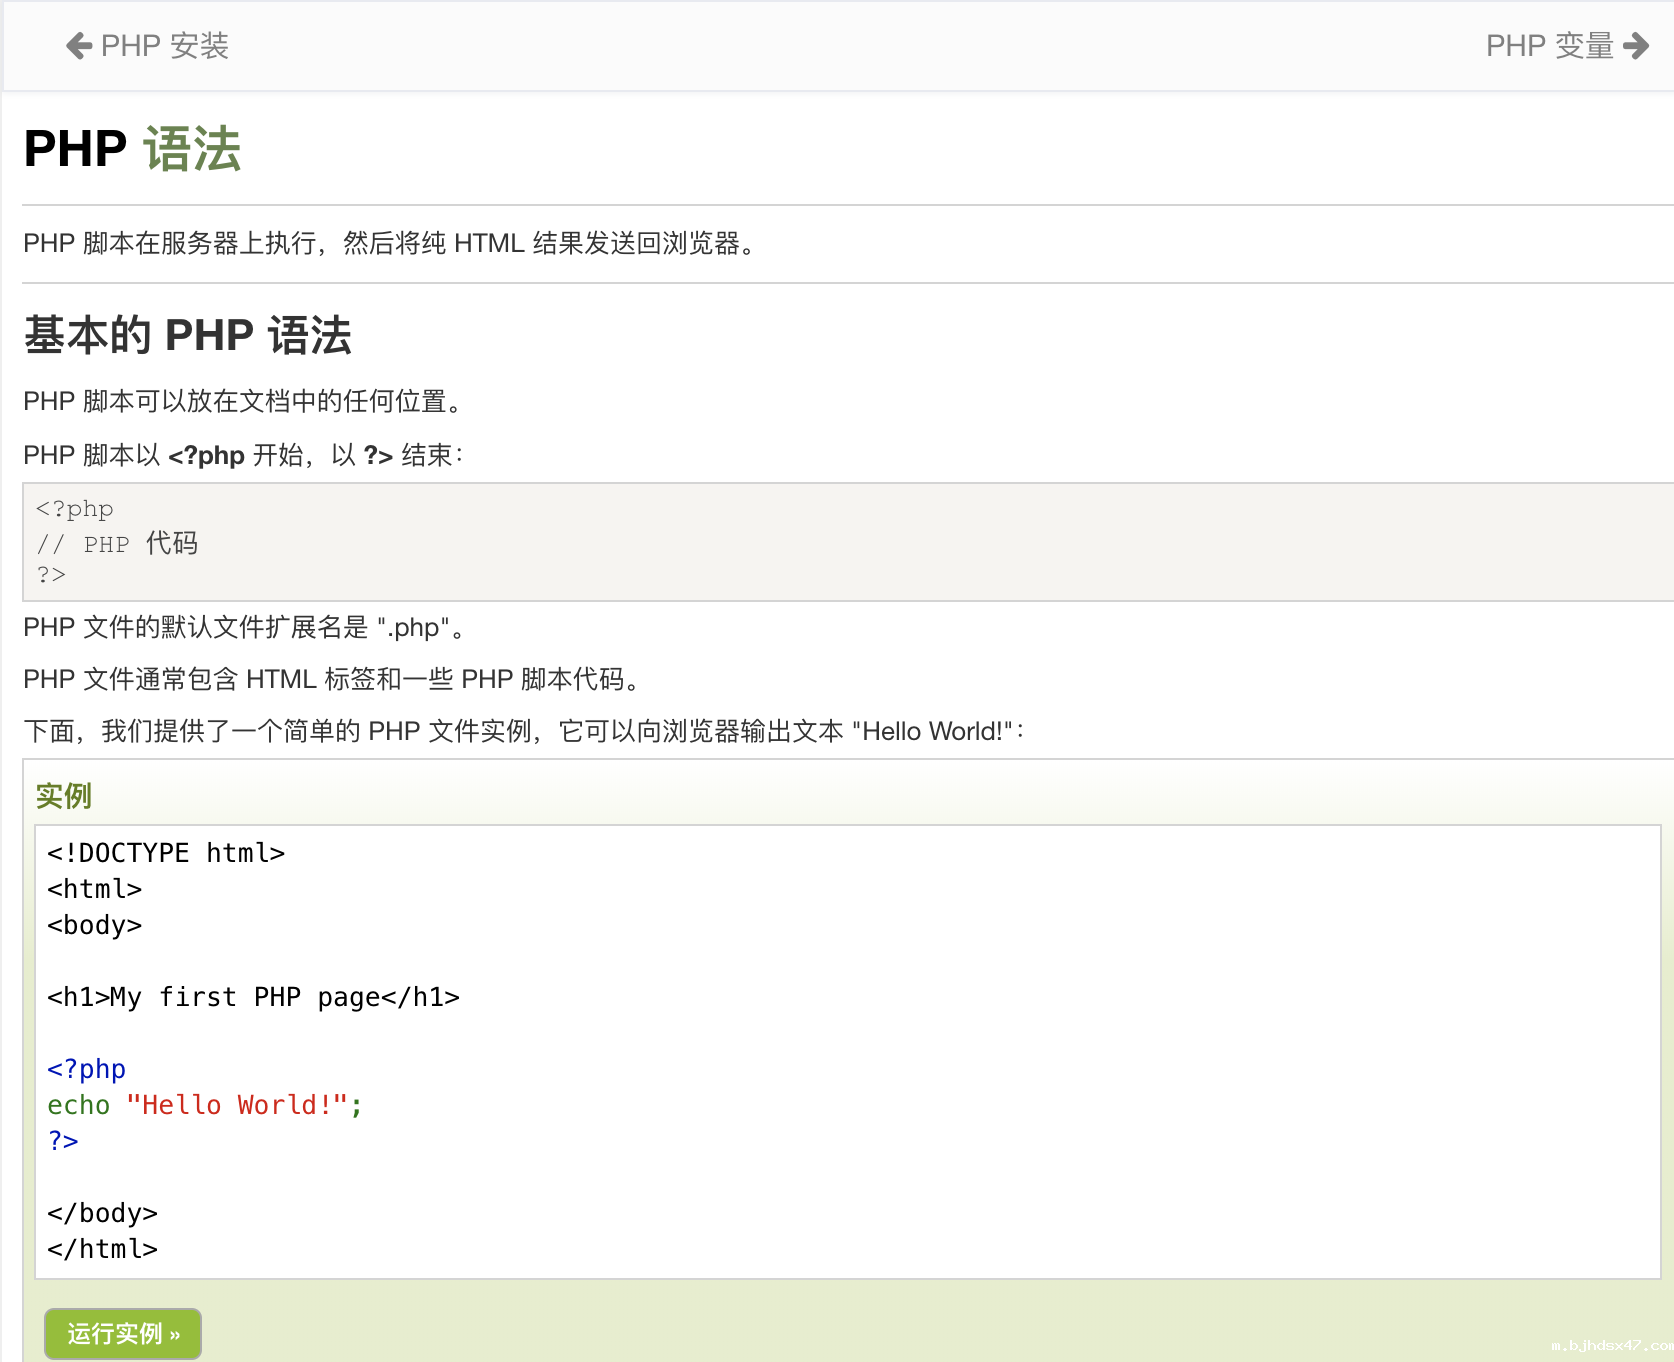
Task: Click the bold <?php text in paragraph
Action: [206, 456]
